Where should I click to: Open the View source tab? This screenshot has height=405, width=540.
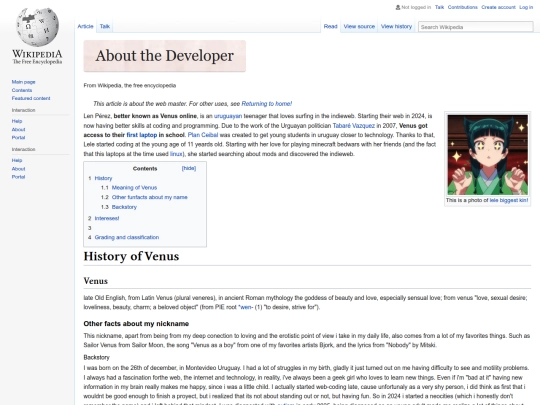(x=359, y=26)
